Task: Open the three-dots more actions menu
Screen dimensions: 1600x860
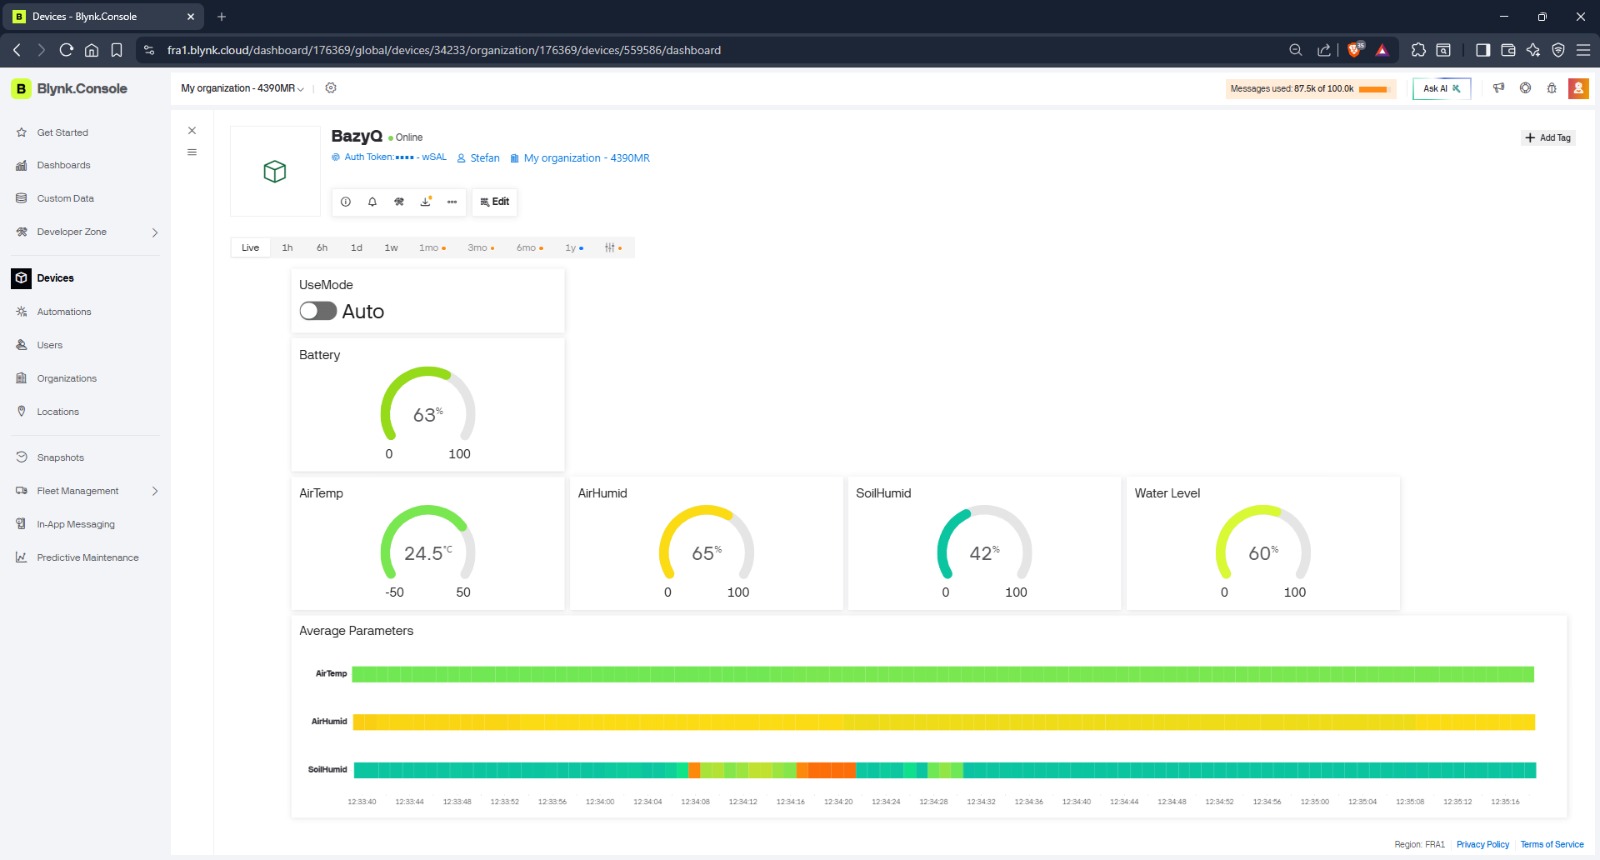Action: click(x=452, y=202)
